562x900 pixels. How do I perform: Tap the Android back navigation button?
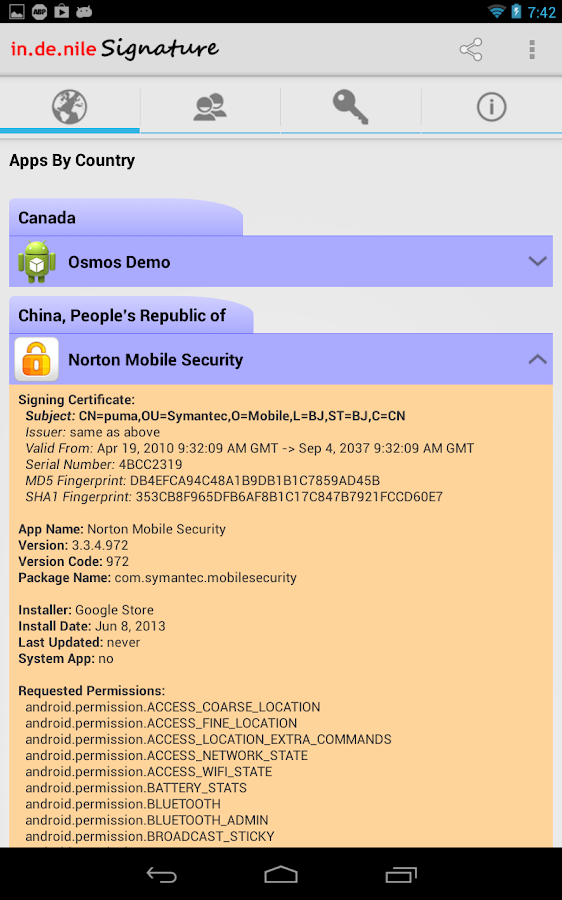tap(161, 875)
